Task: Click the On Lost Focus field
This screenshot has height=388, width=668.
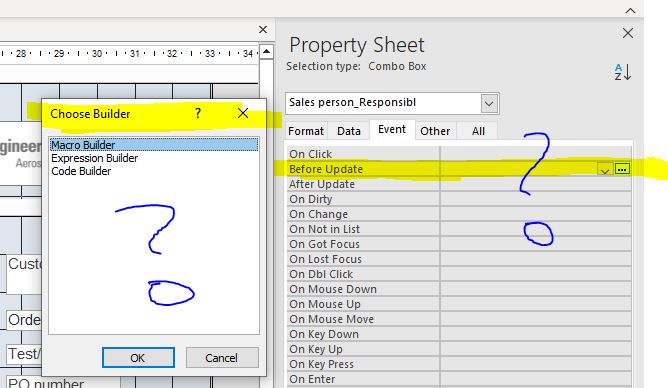Action: point(536,259)
